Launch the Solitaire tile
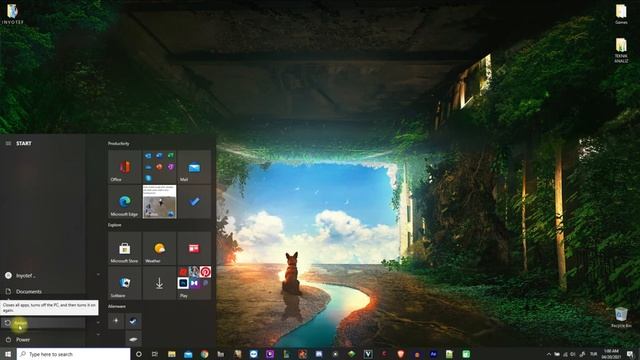This screenshot has width=640, height=360. pyautogui.click(x=124, y=283)
